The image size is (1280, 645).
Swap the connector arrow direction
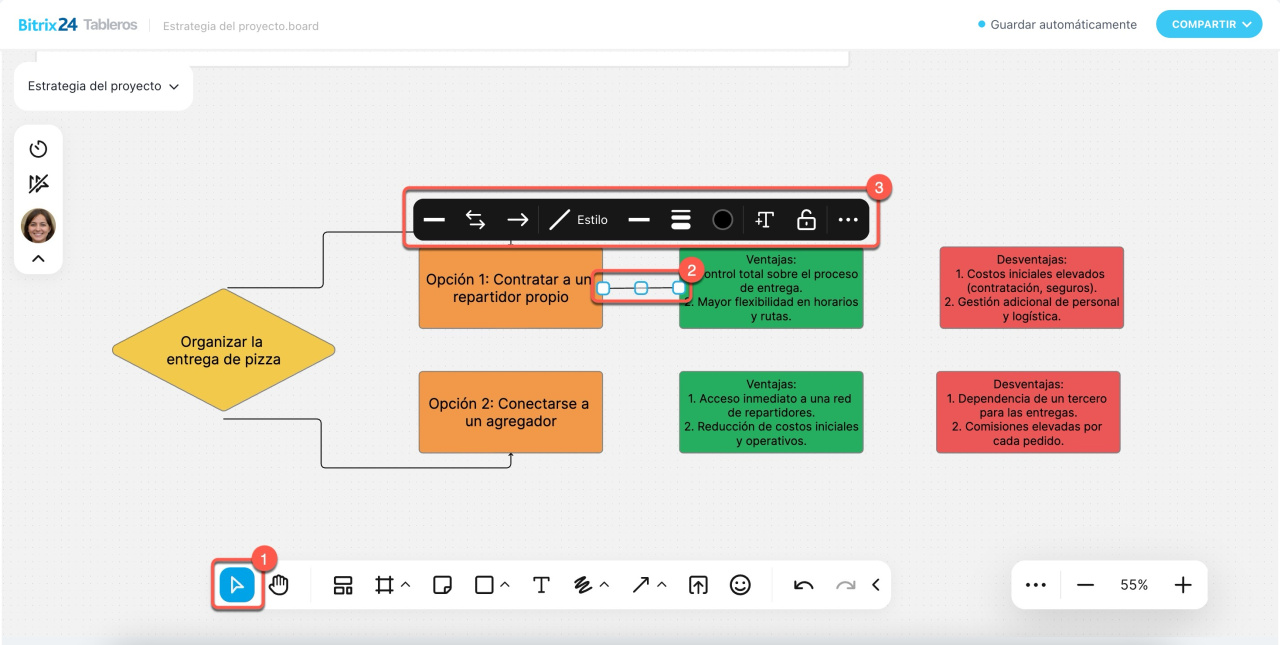click(x=476, y=220)
